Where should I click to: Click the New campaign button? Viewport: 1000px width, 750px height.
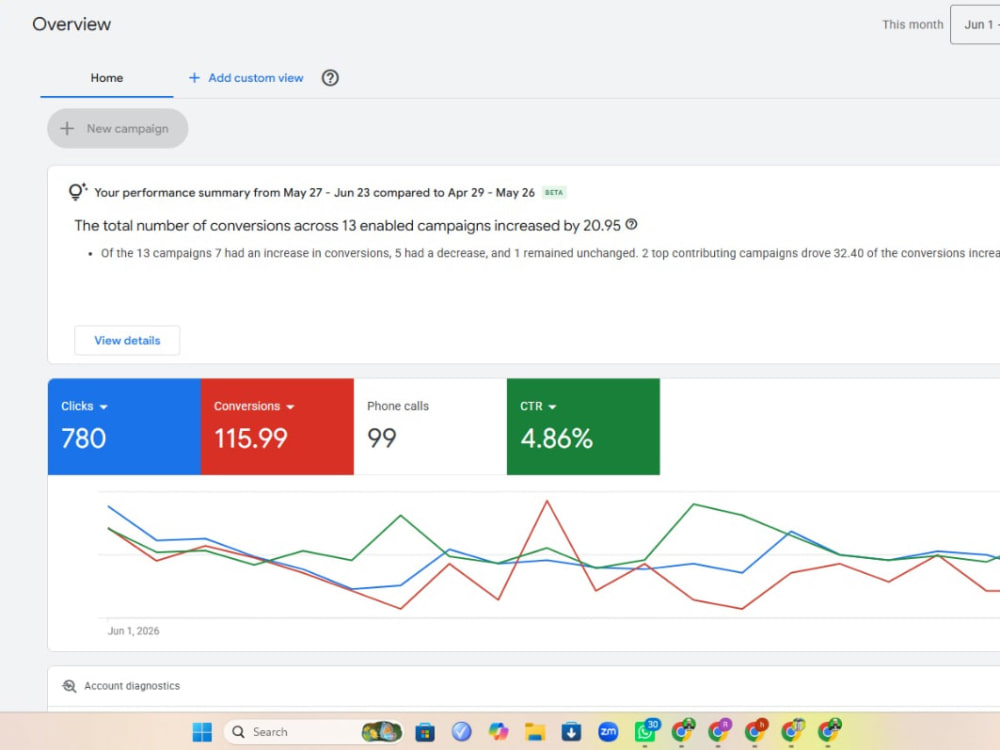[x=117, y=128]
